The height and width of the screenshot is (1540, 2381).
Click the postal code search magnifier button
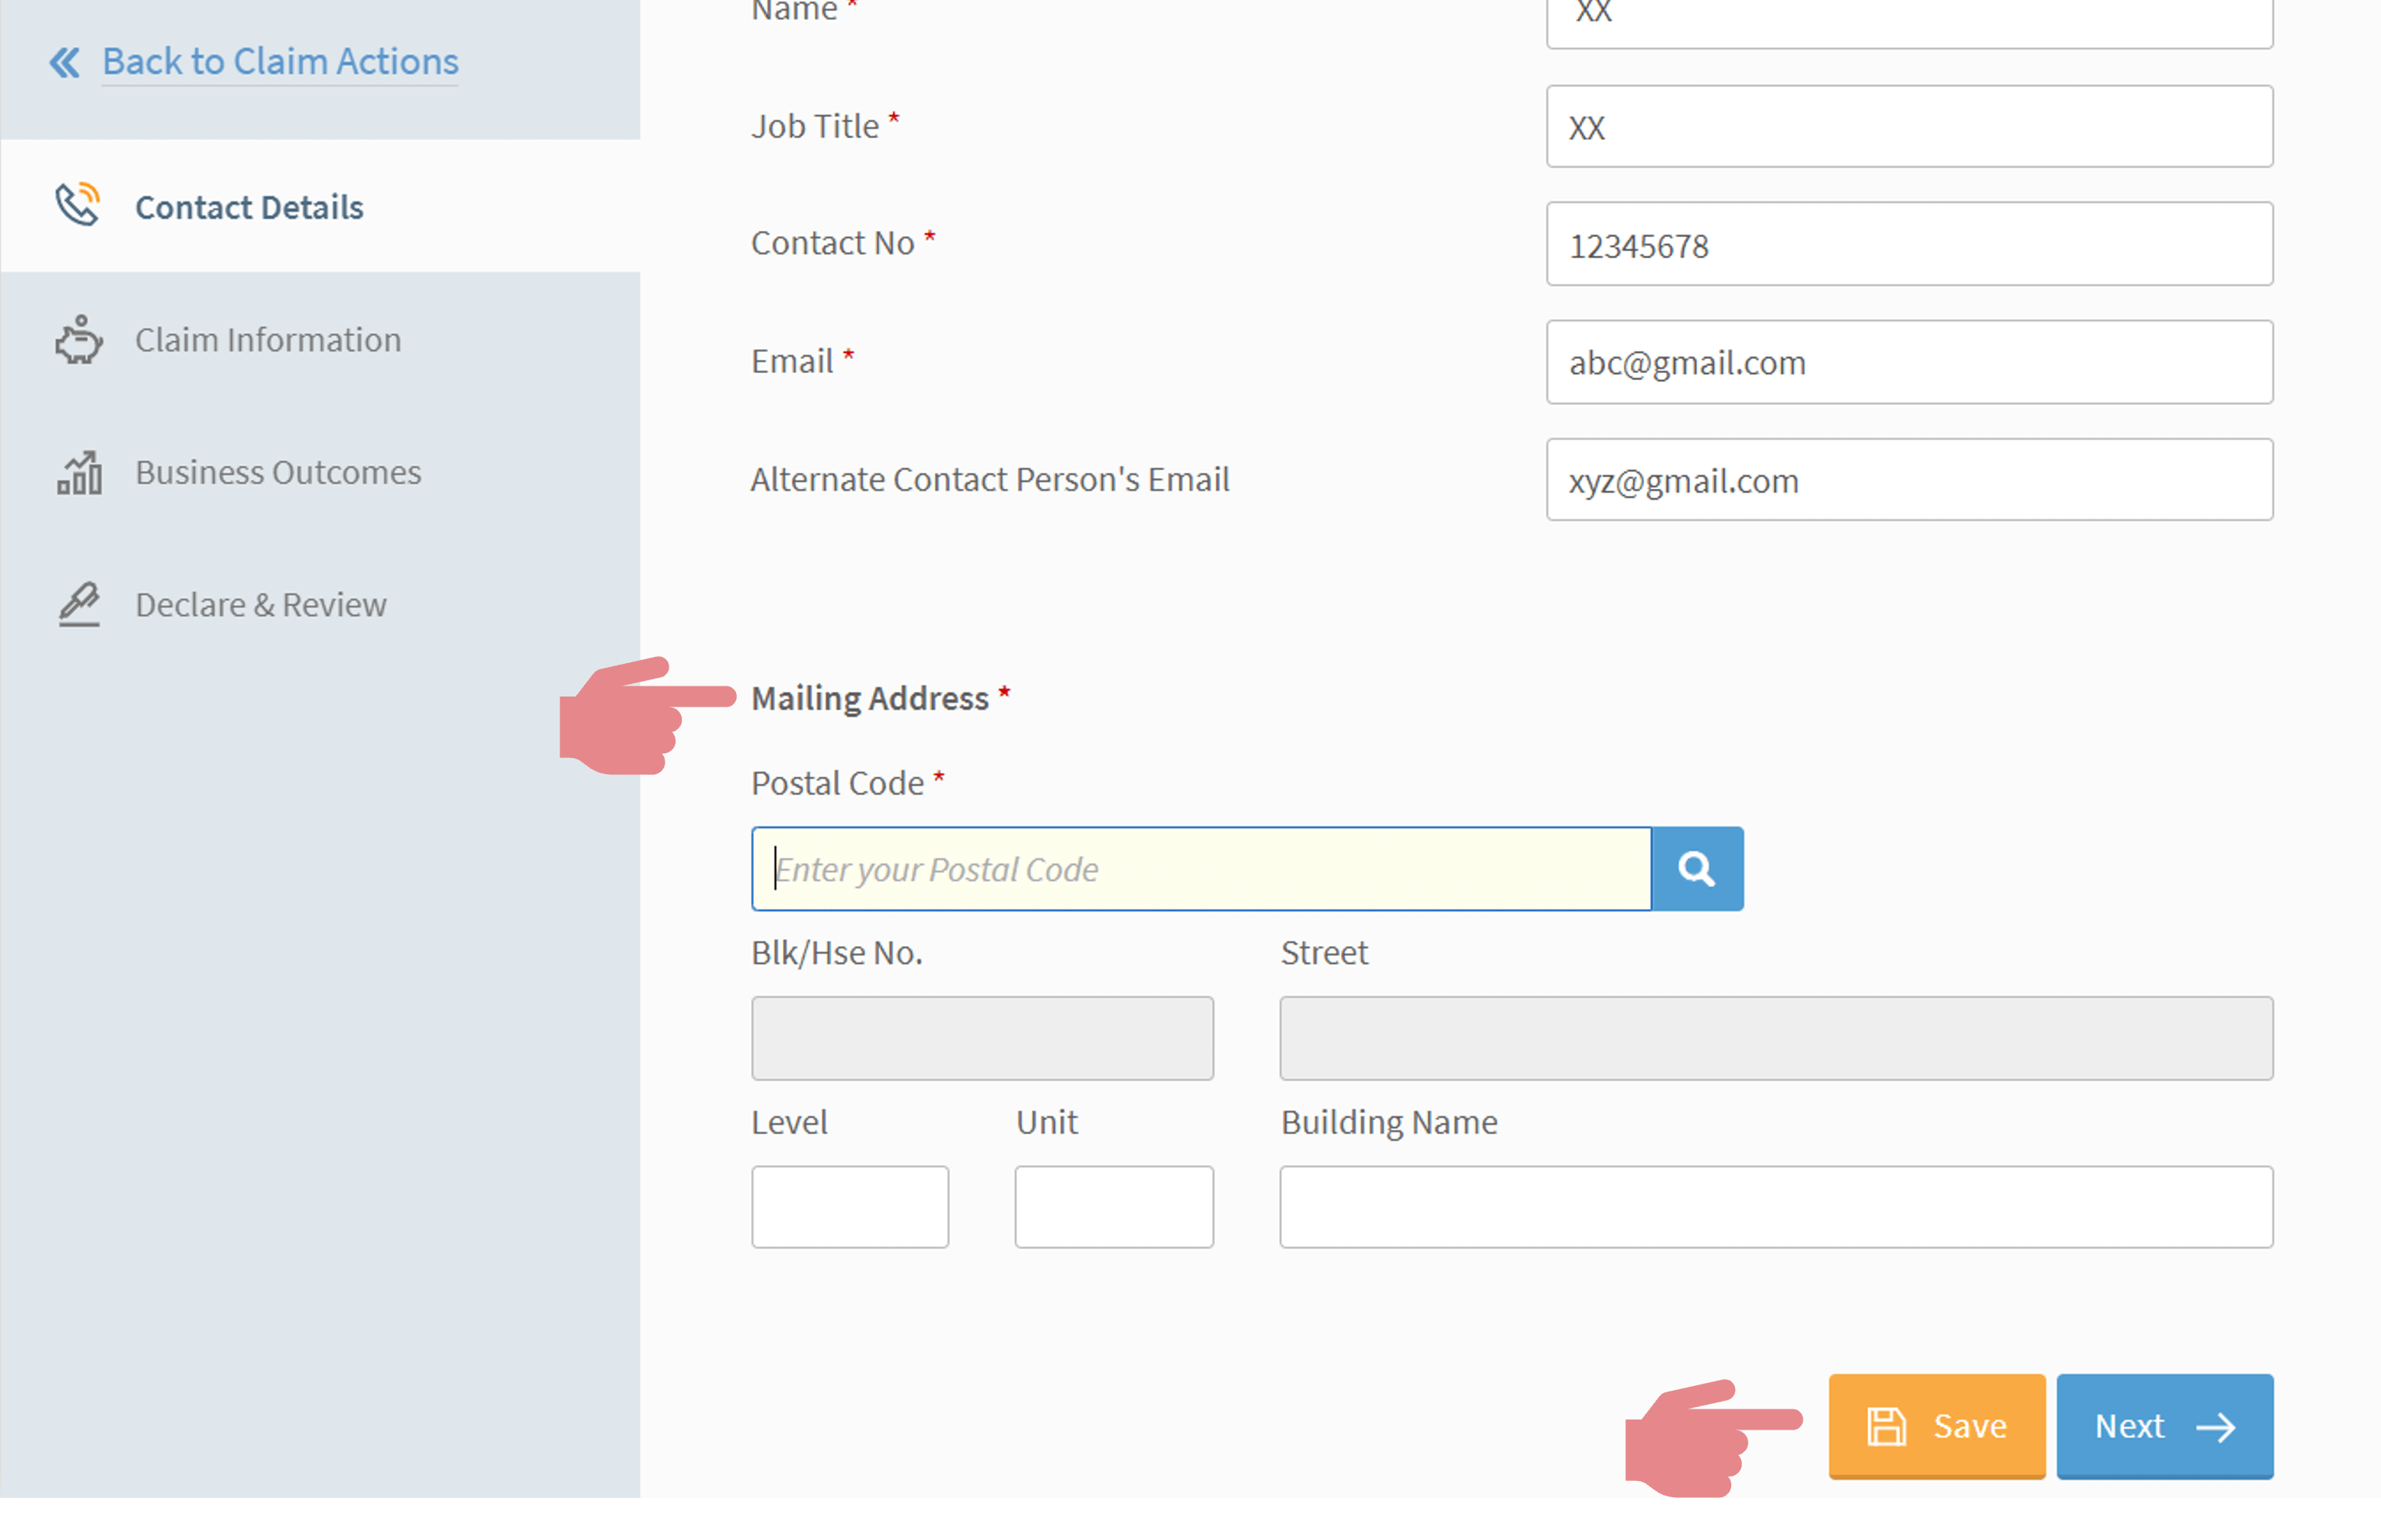(1696, 868)
